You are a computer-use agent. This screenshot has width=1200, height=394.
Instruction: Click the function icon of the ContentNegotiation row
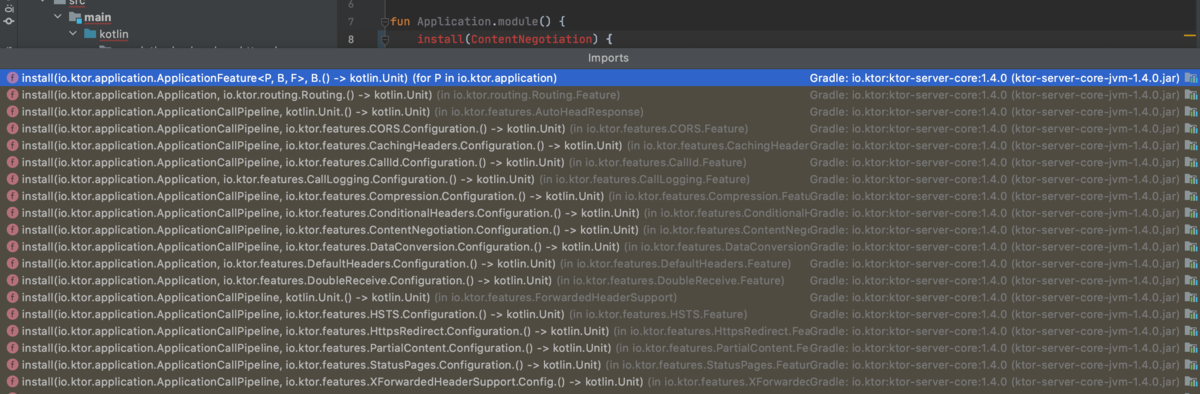pyautogui.click(x=12, y=230)
